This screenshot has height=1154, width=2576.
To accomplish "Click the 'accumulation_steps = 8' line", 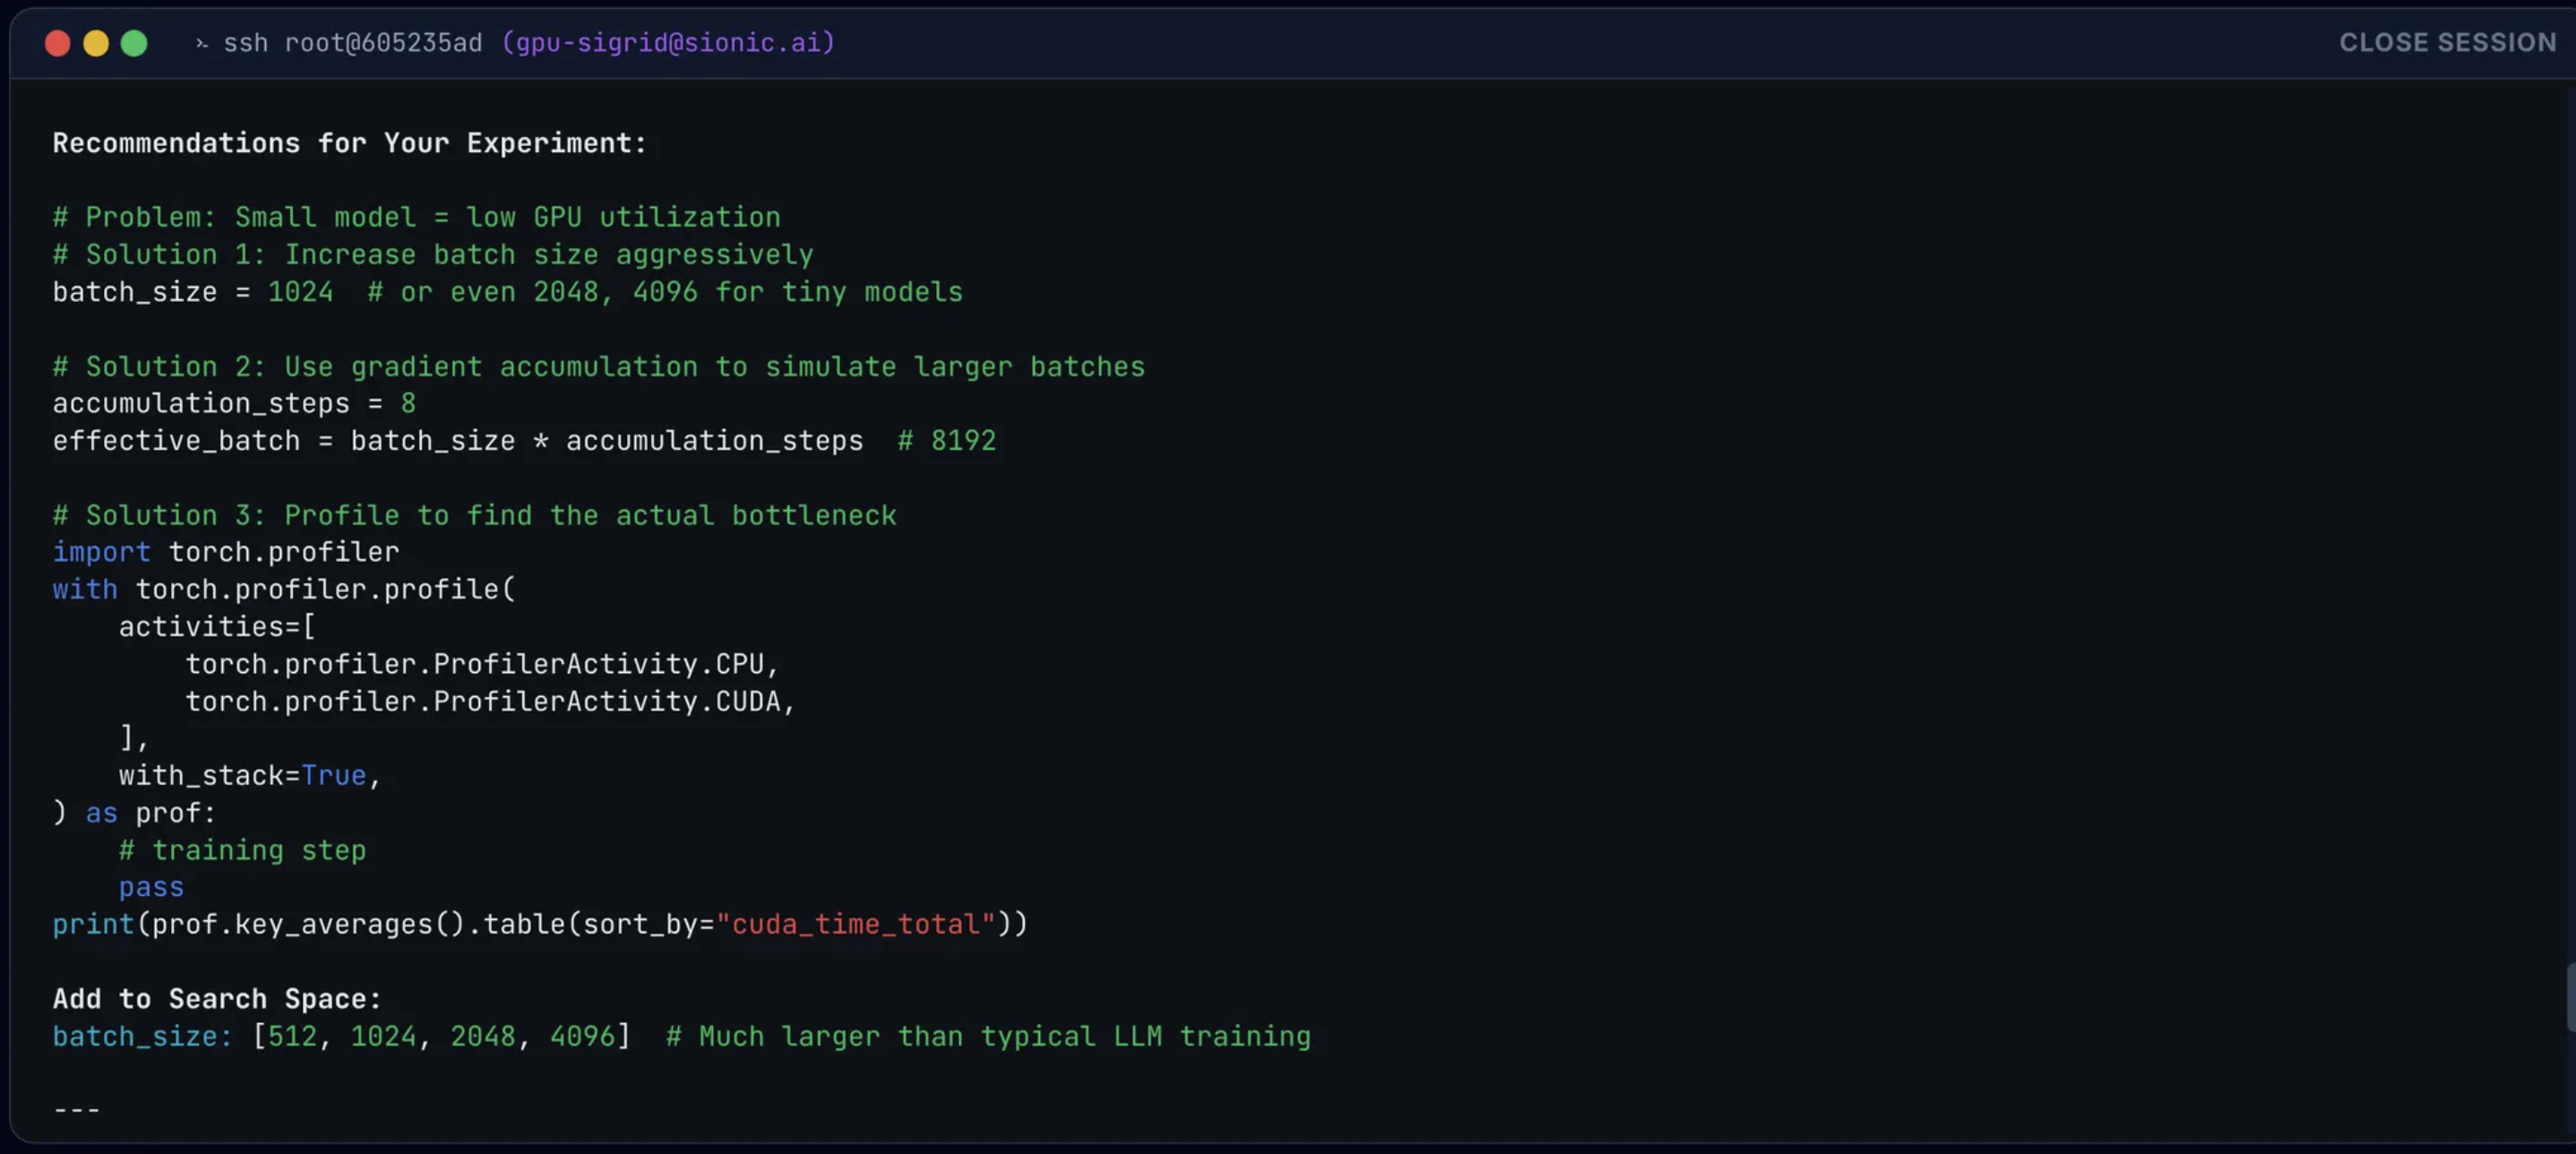I will pos(234,403).
